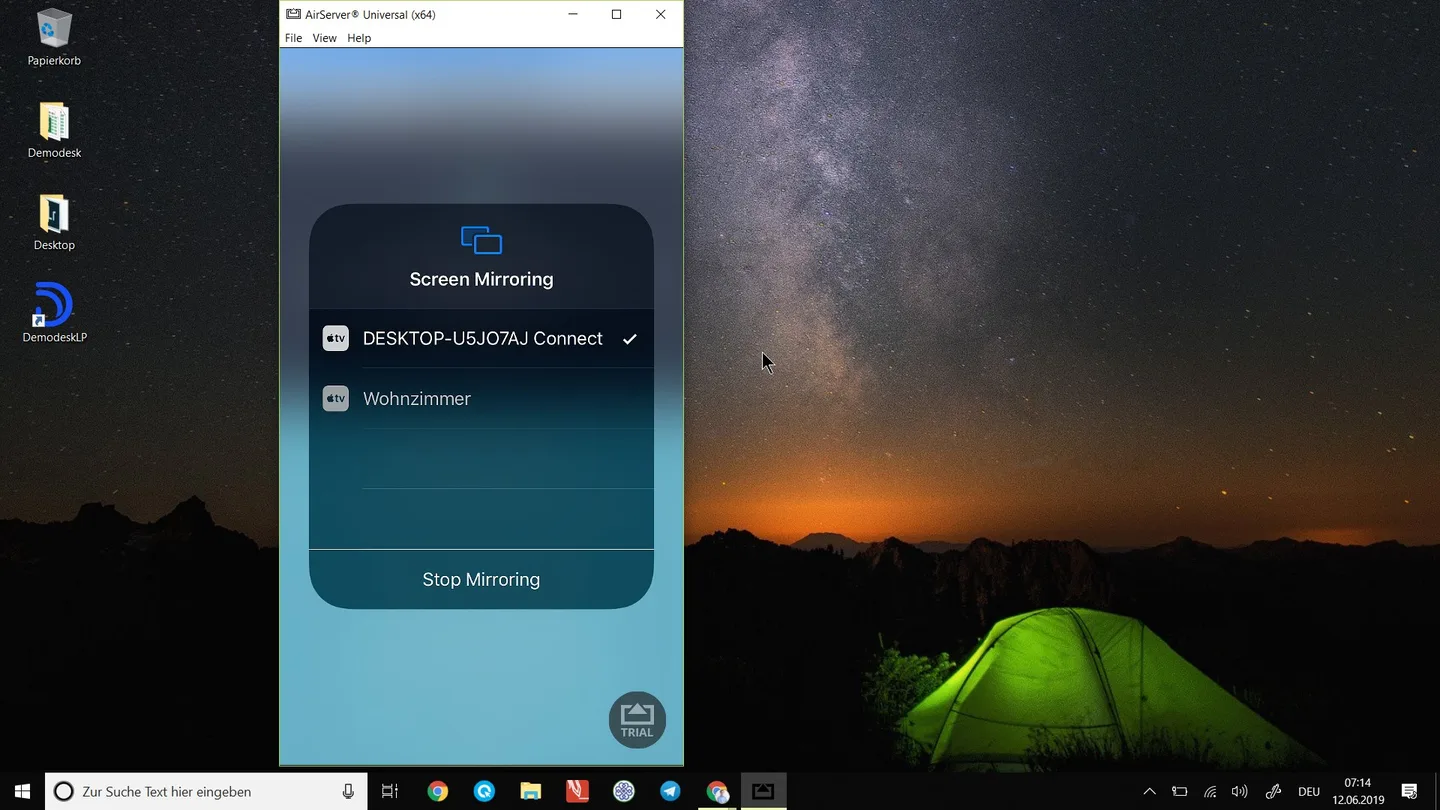Open the File menu in AirServer
This screenshot has width=1440, height=810.
293,38
